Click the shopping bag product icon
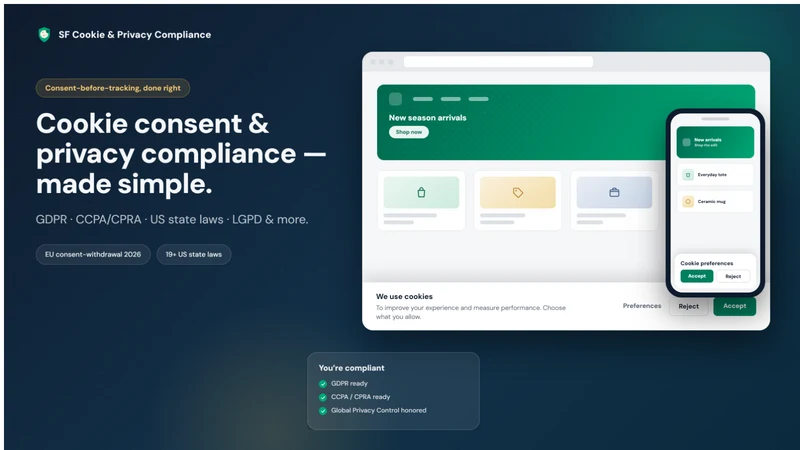800x450 pixels. point(421,192)
